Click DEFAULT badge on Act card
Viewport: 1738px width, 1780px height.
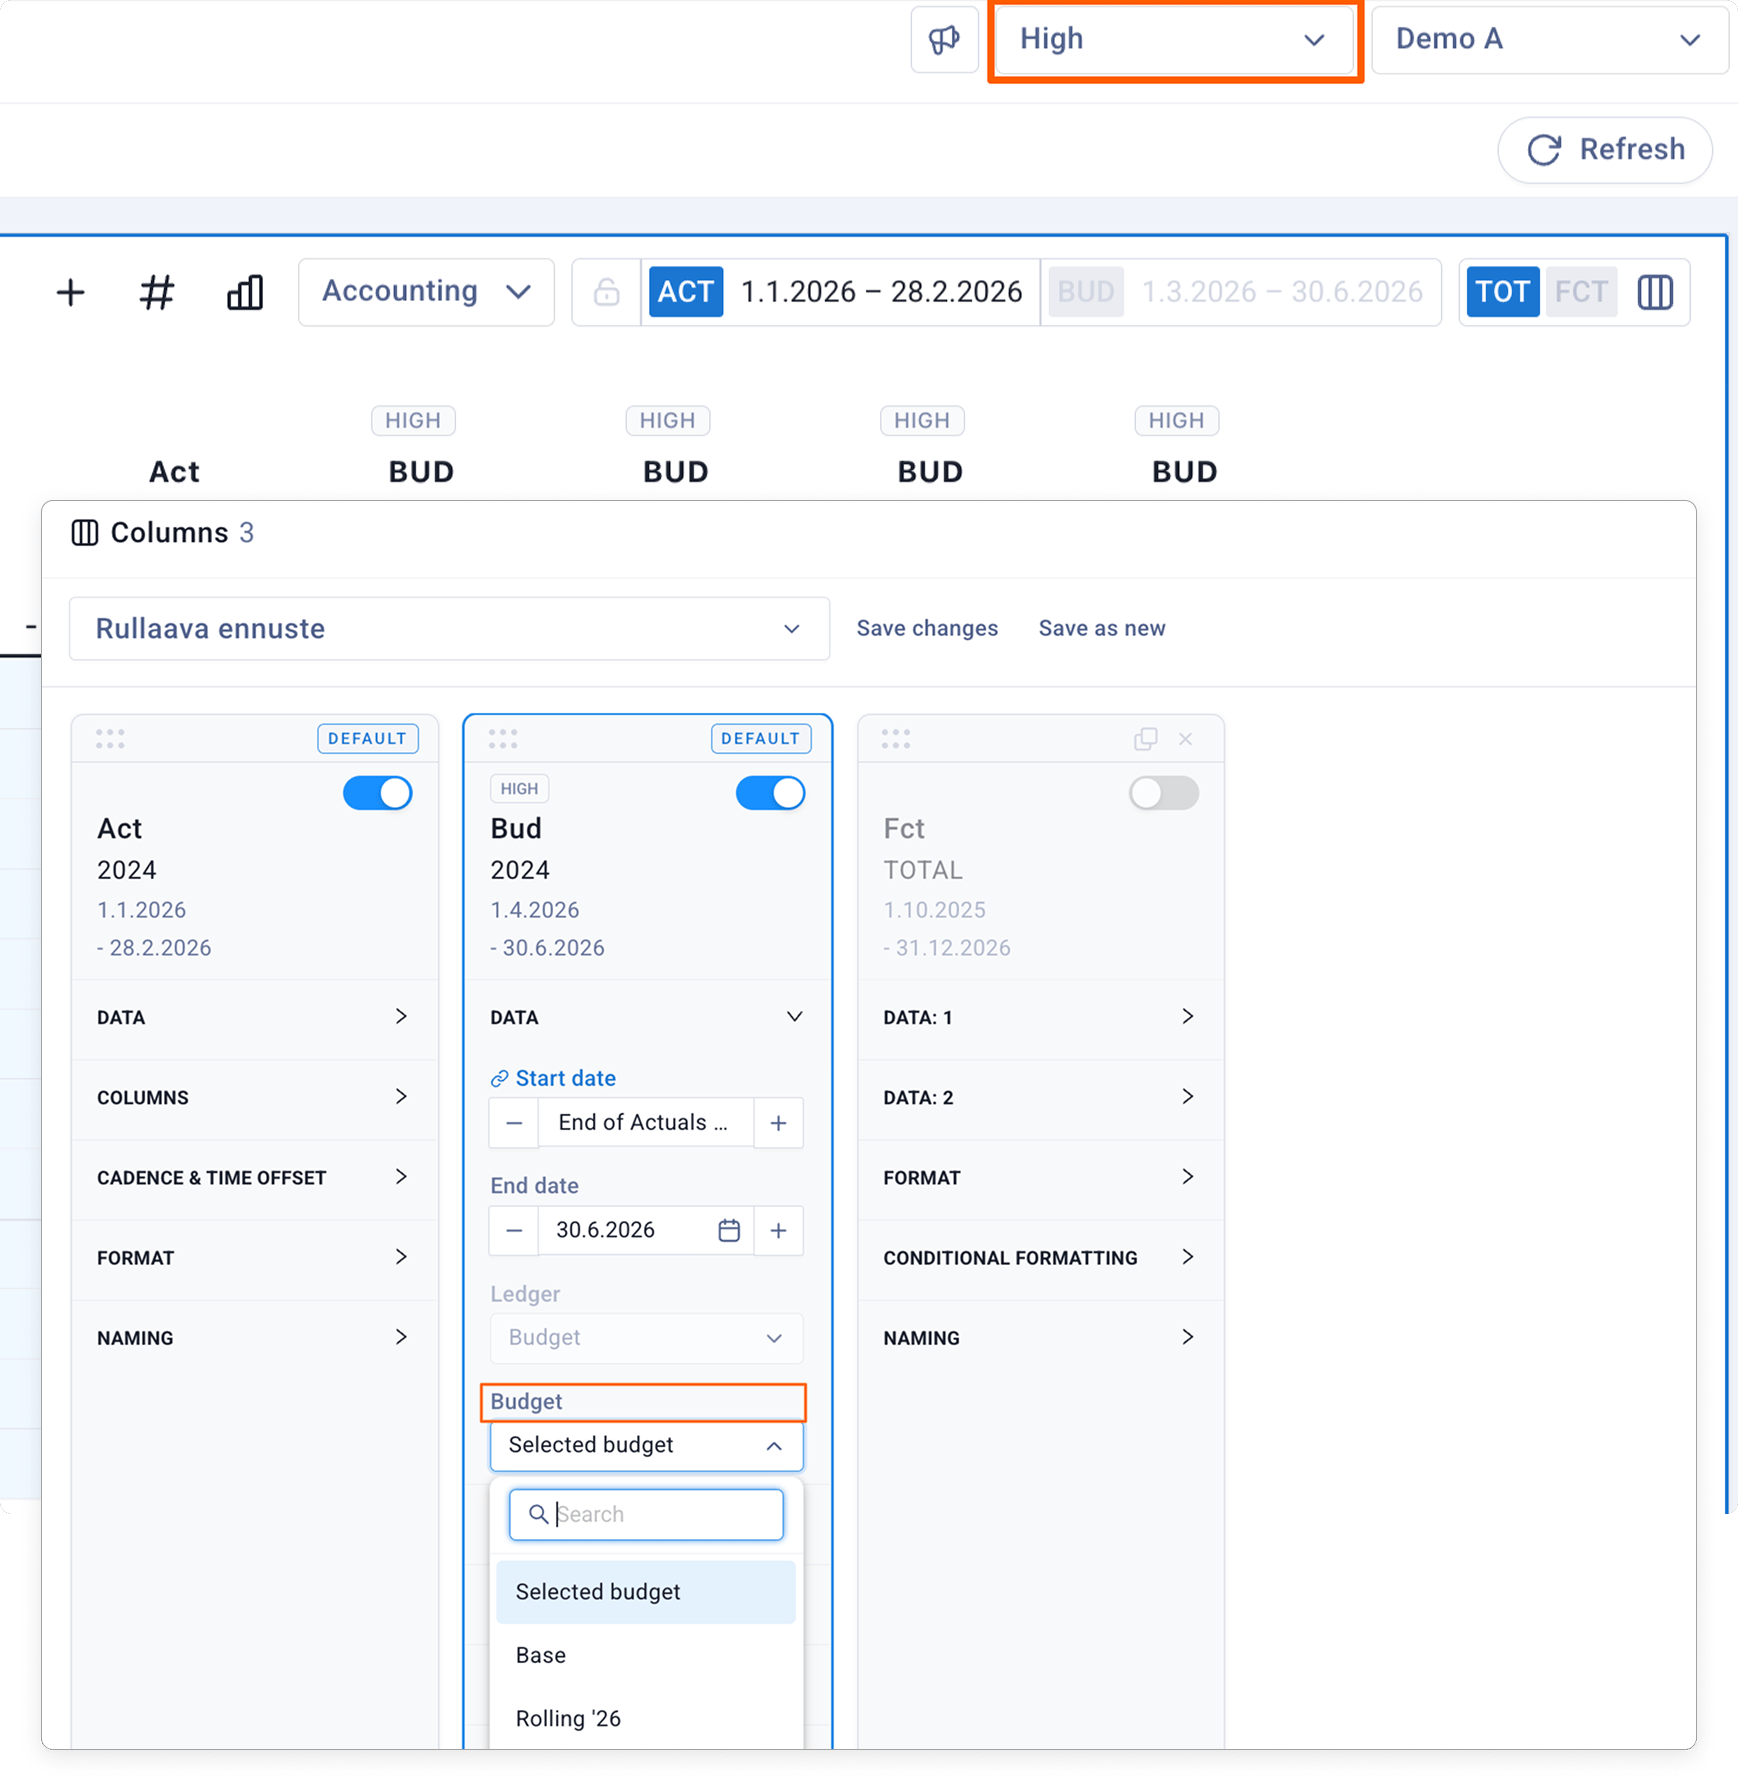coord(368,739)
